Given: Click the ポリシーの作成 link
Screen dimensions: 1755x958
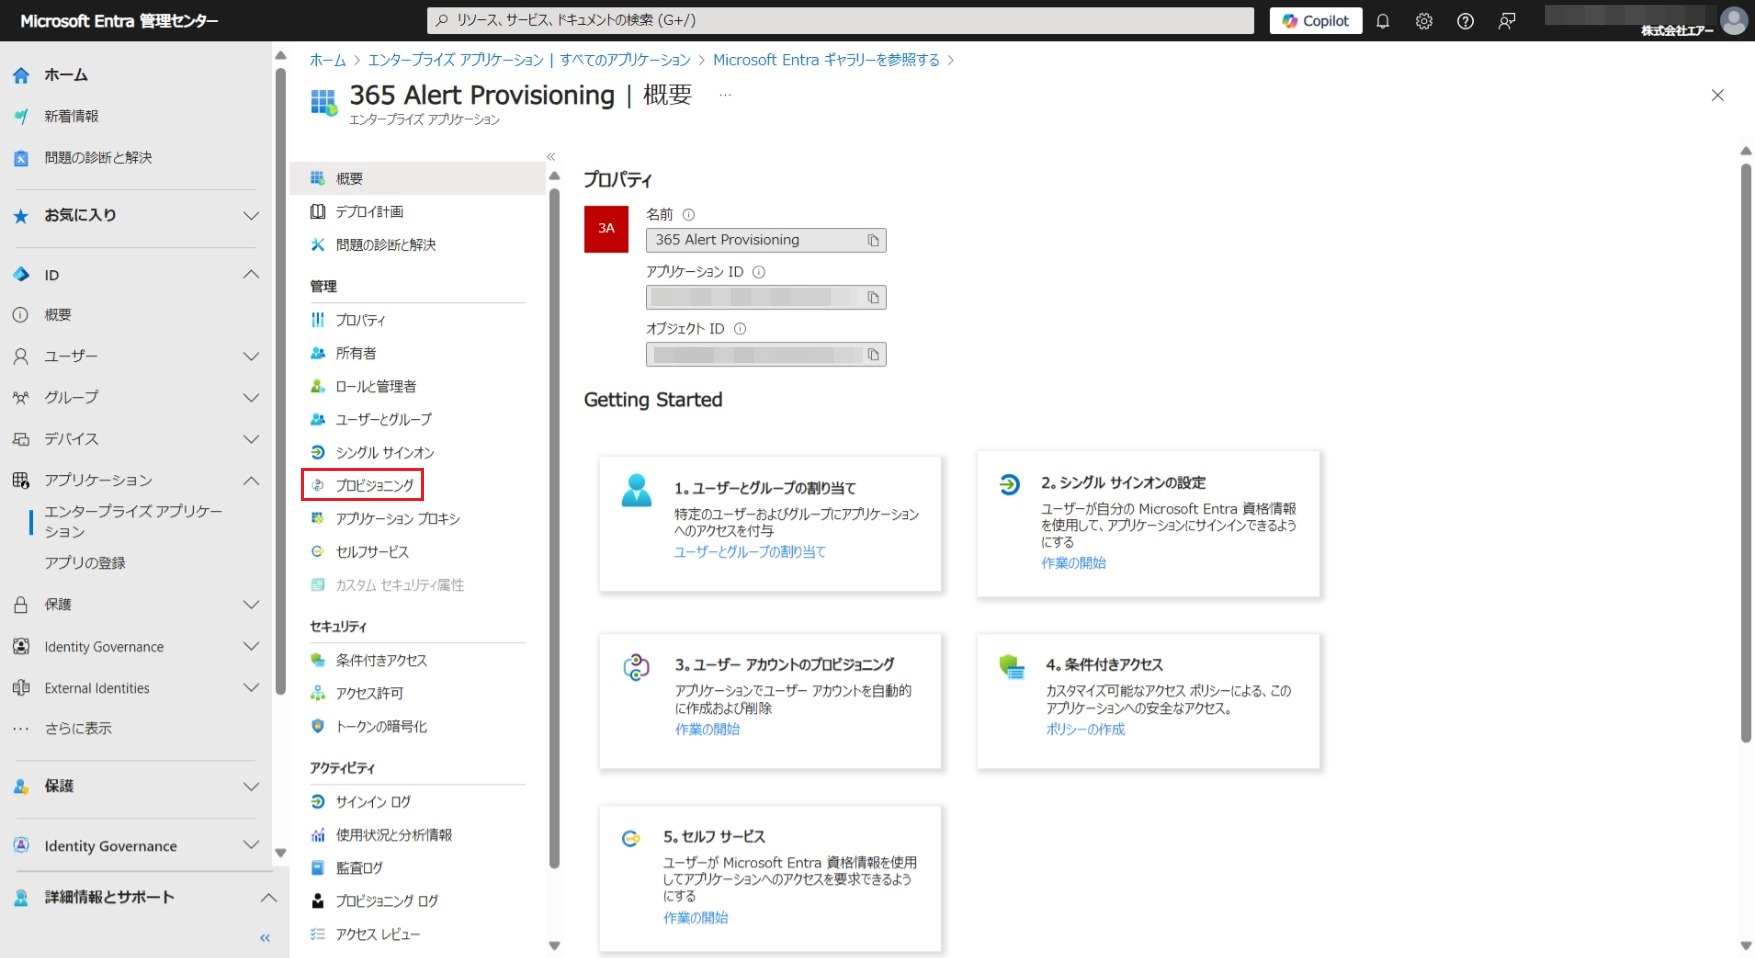Looking at the screenshot, I should [x=1085, y=730].
